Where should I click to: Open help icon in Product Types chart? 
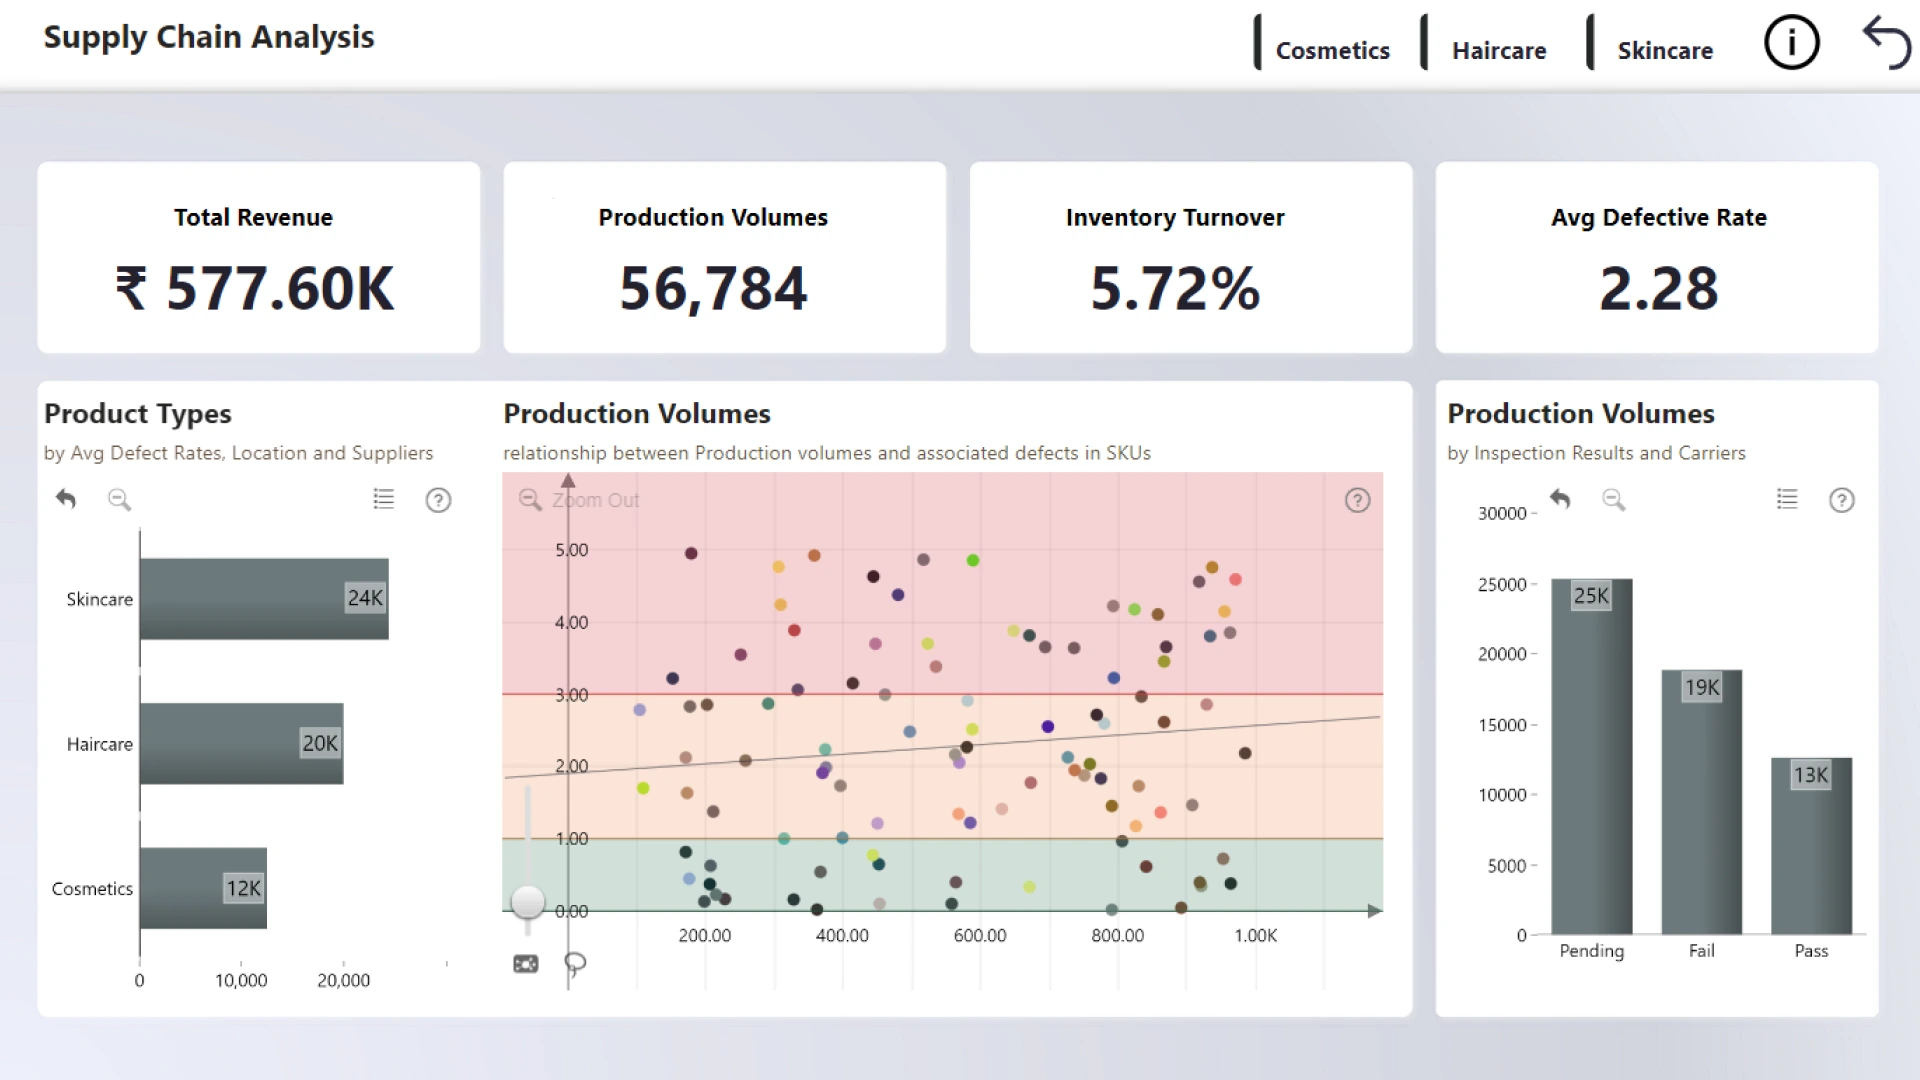pos(438,500)
